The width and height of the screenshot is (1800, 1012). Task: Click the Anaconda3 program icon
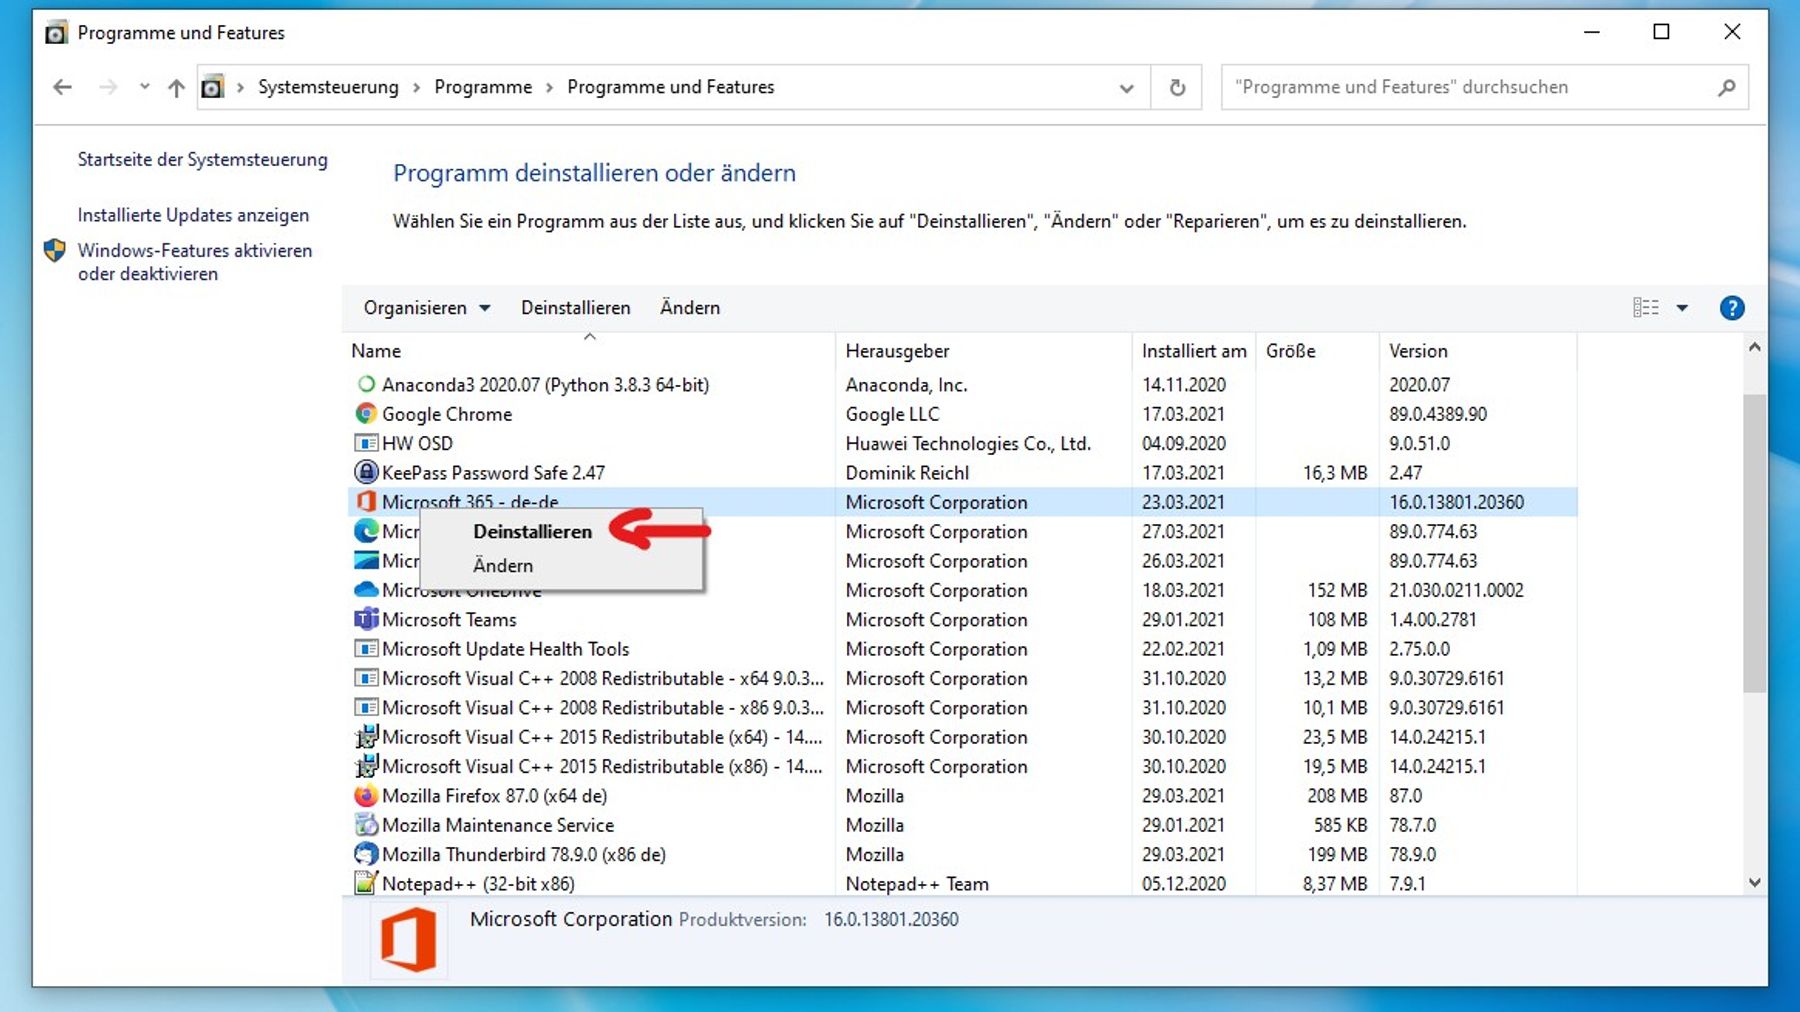click(x=366, y=384)
